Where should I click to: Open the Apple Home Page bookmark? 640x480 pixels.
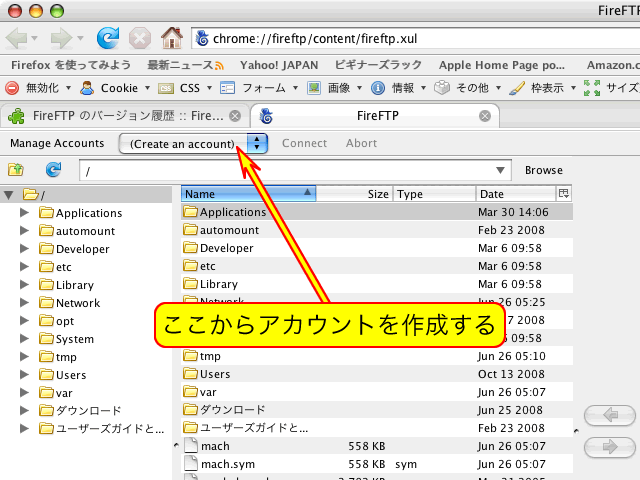[x=502, y=65]
